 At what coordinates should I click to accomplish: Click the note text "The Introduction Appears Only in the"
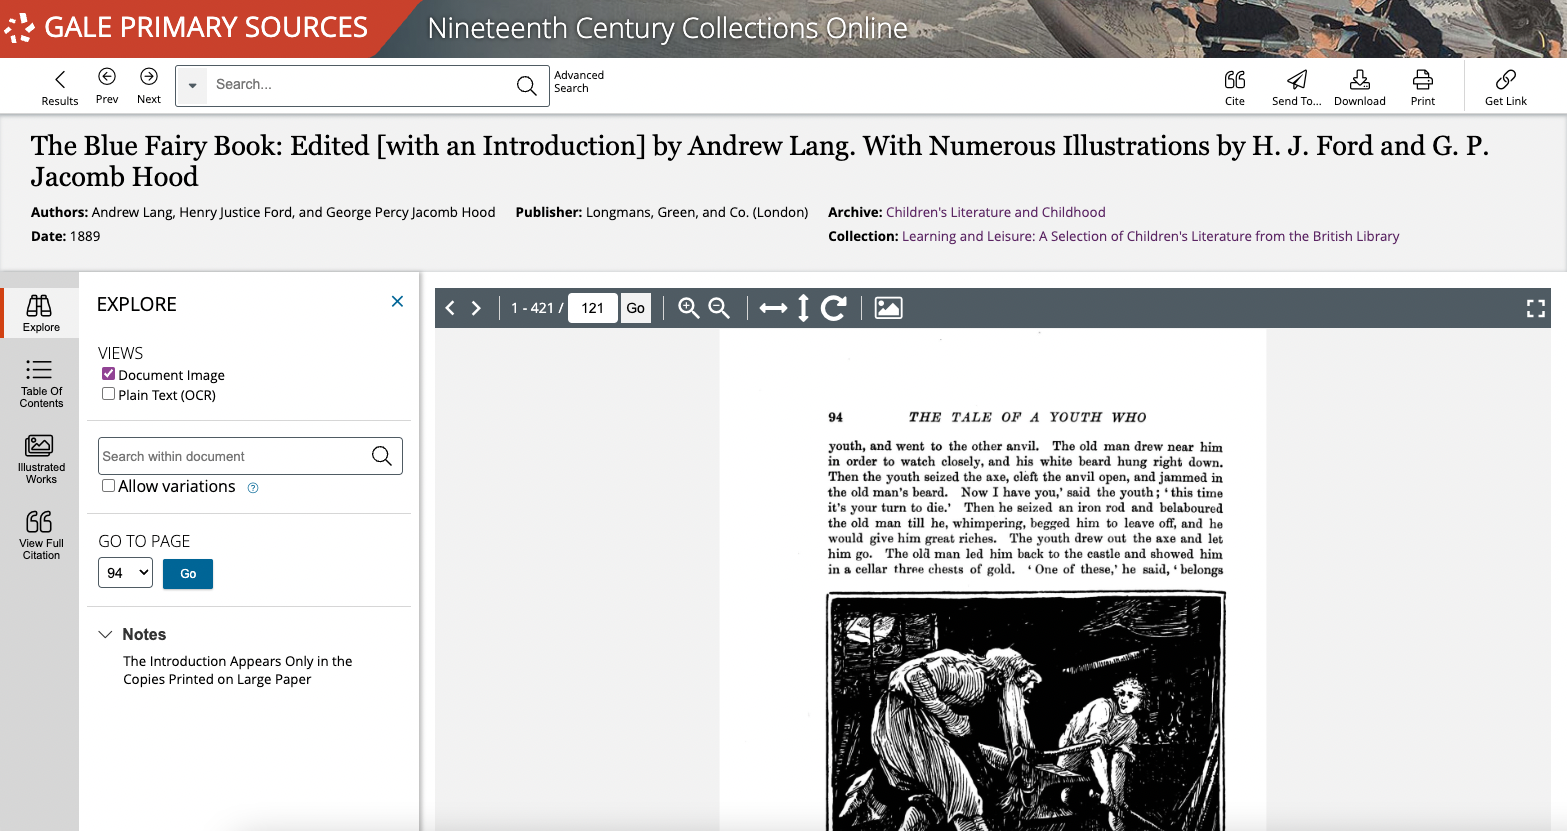238,661
